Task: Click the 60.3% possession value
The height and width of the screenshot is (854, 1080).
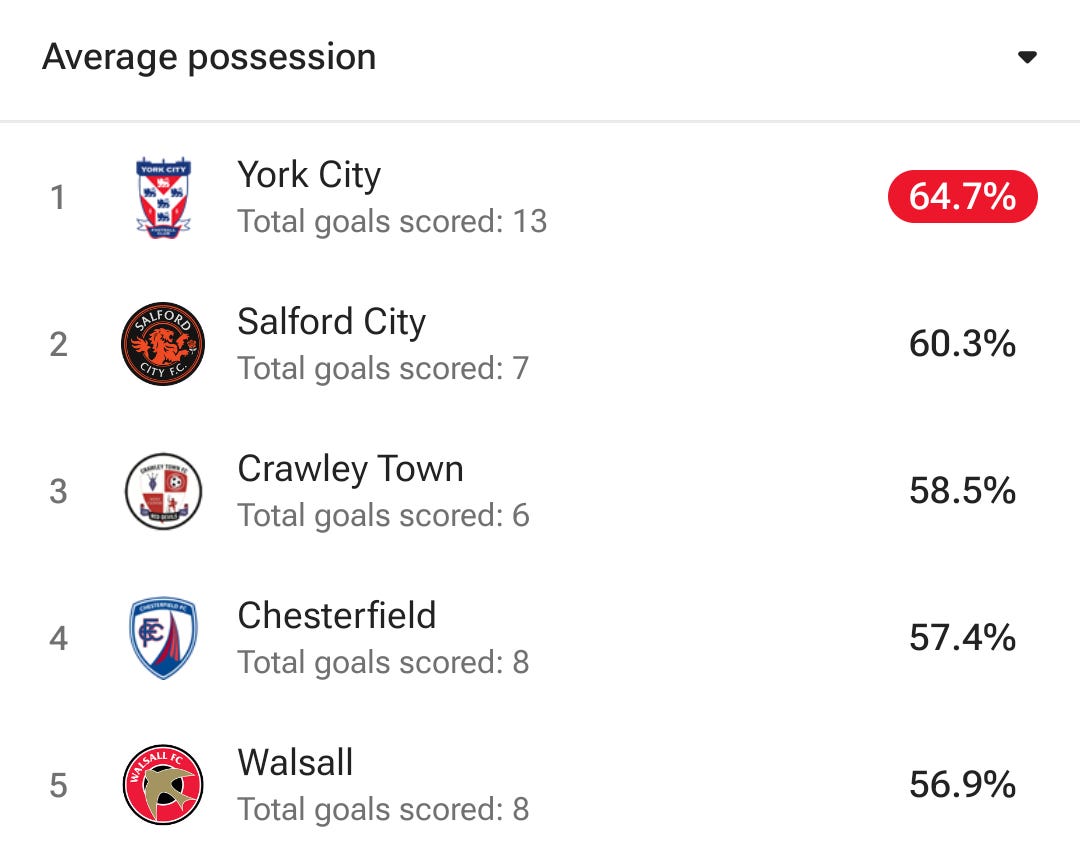Action: [x=963, y=344]
